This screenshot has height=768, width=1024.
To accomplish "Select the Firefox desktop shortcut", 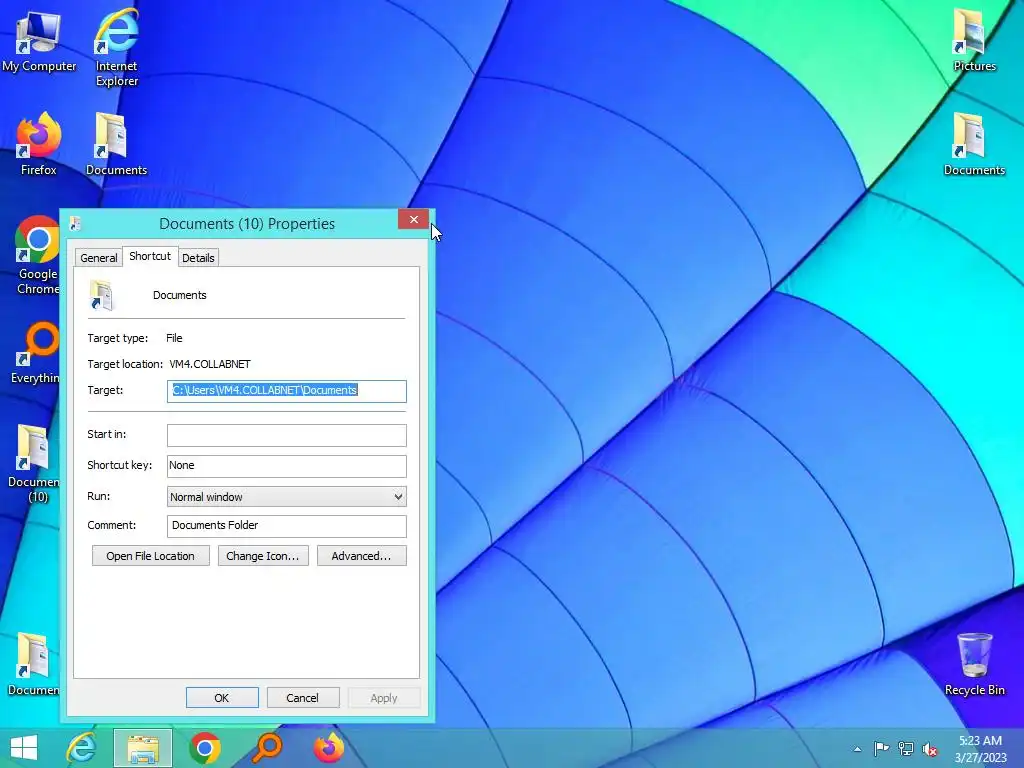I will pyautogui.click(x=39, y=144).
